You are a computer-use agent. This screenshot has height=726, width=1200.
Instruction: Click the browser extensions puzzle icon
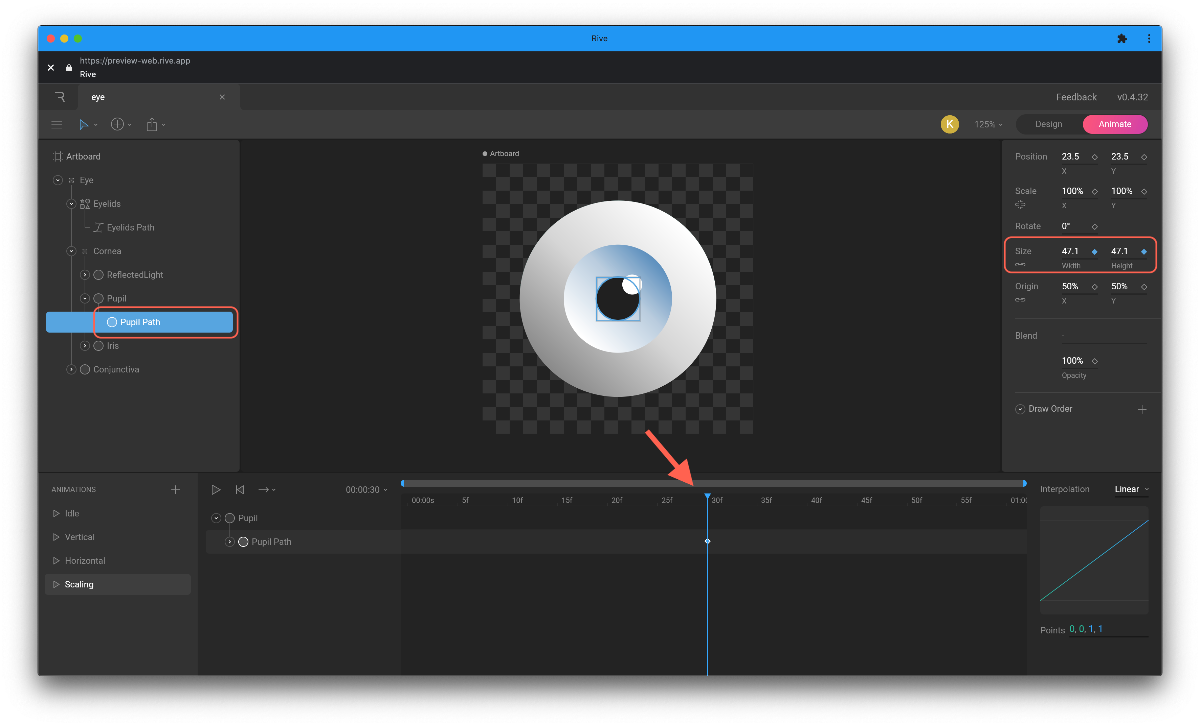(1122, 38)
